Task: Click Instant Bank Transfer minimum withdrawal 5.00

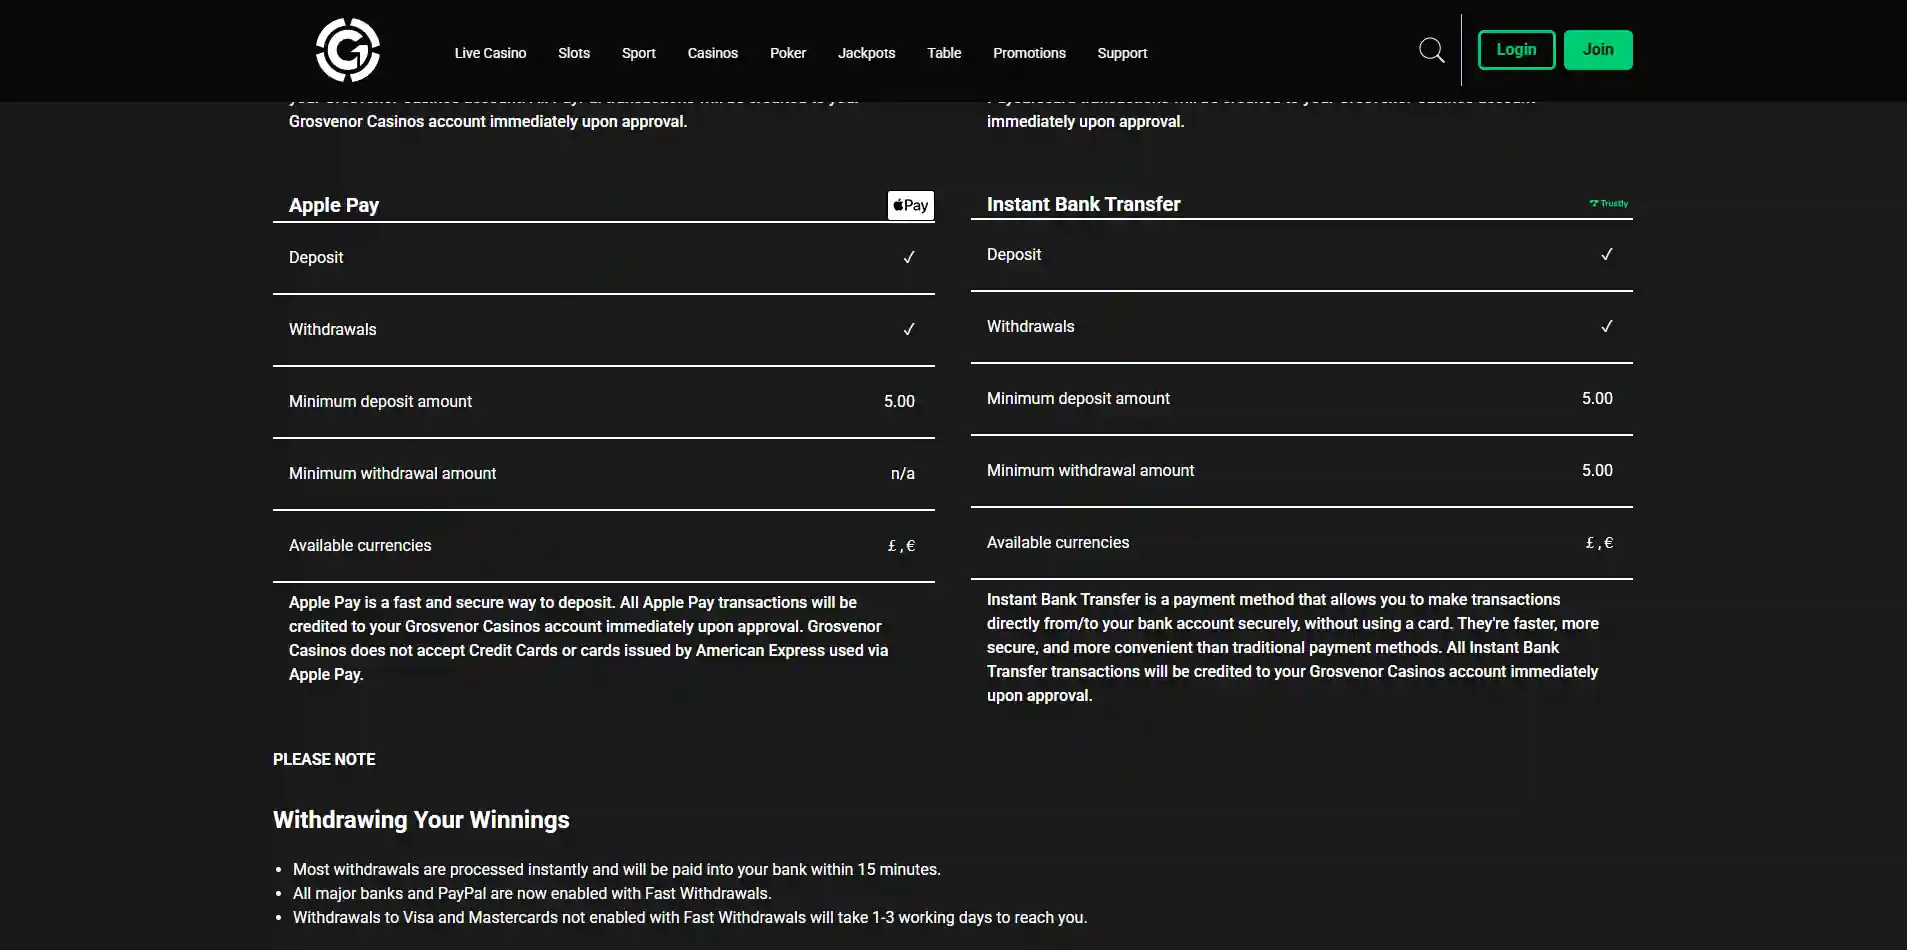Action: [x=1597, y=470]
